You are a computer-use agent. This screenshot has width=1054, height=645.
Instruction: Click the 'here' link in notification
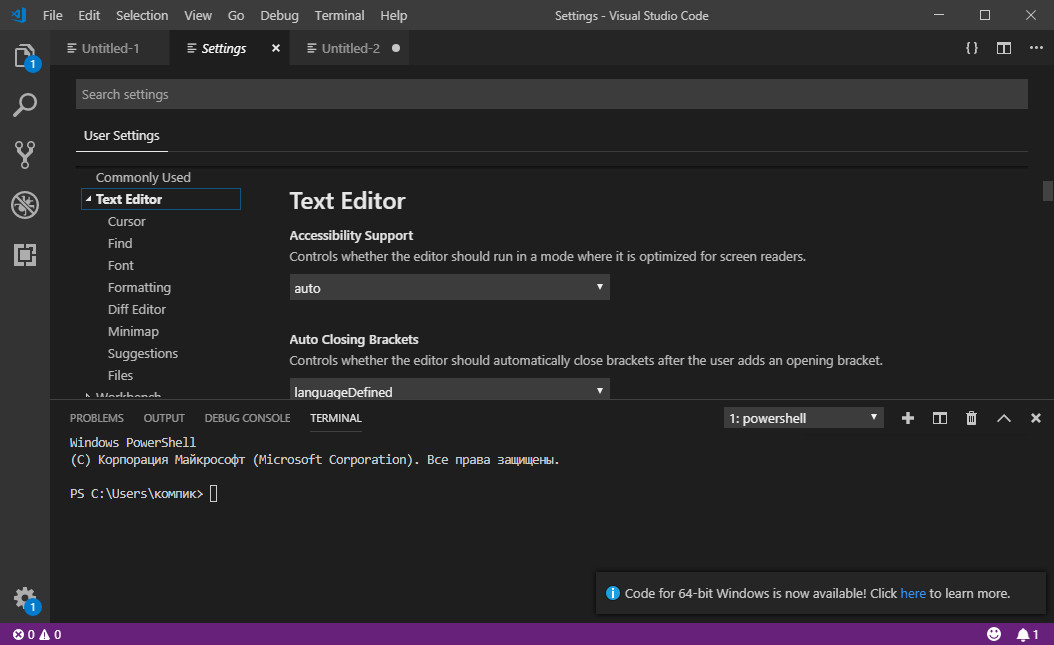tap(913, 593)
